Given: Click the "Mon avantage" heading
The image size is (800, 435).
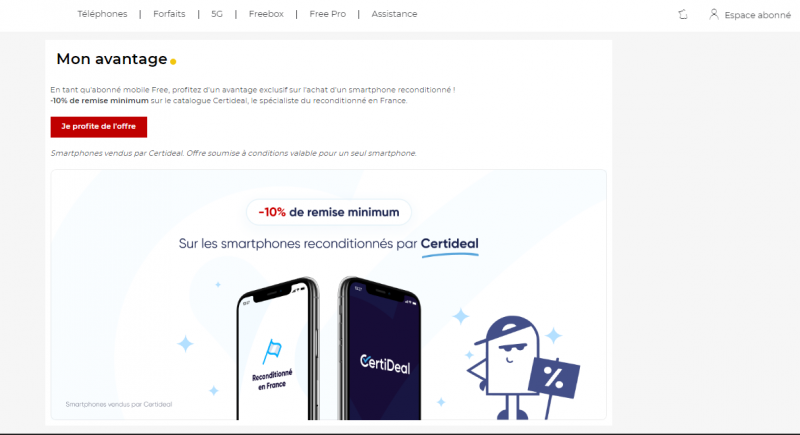Looking at the screenshot, I should (112, 59).
